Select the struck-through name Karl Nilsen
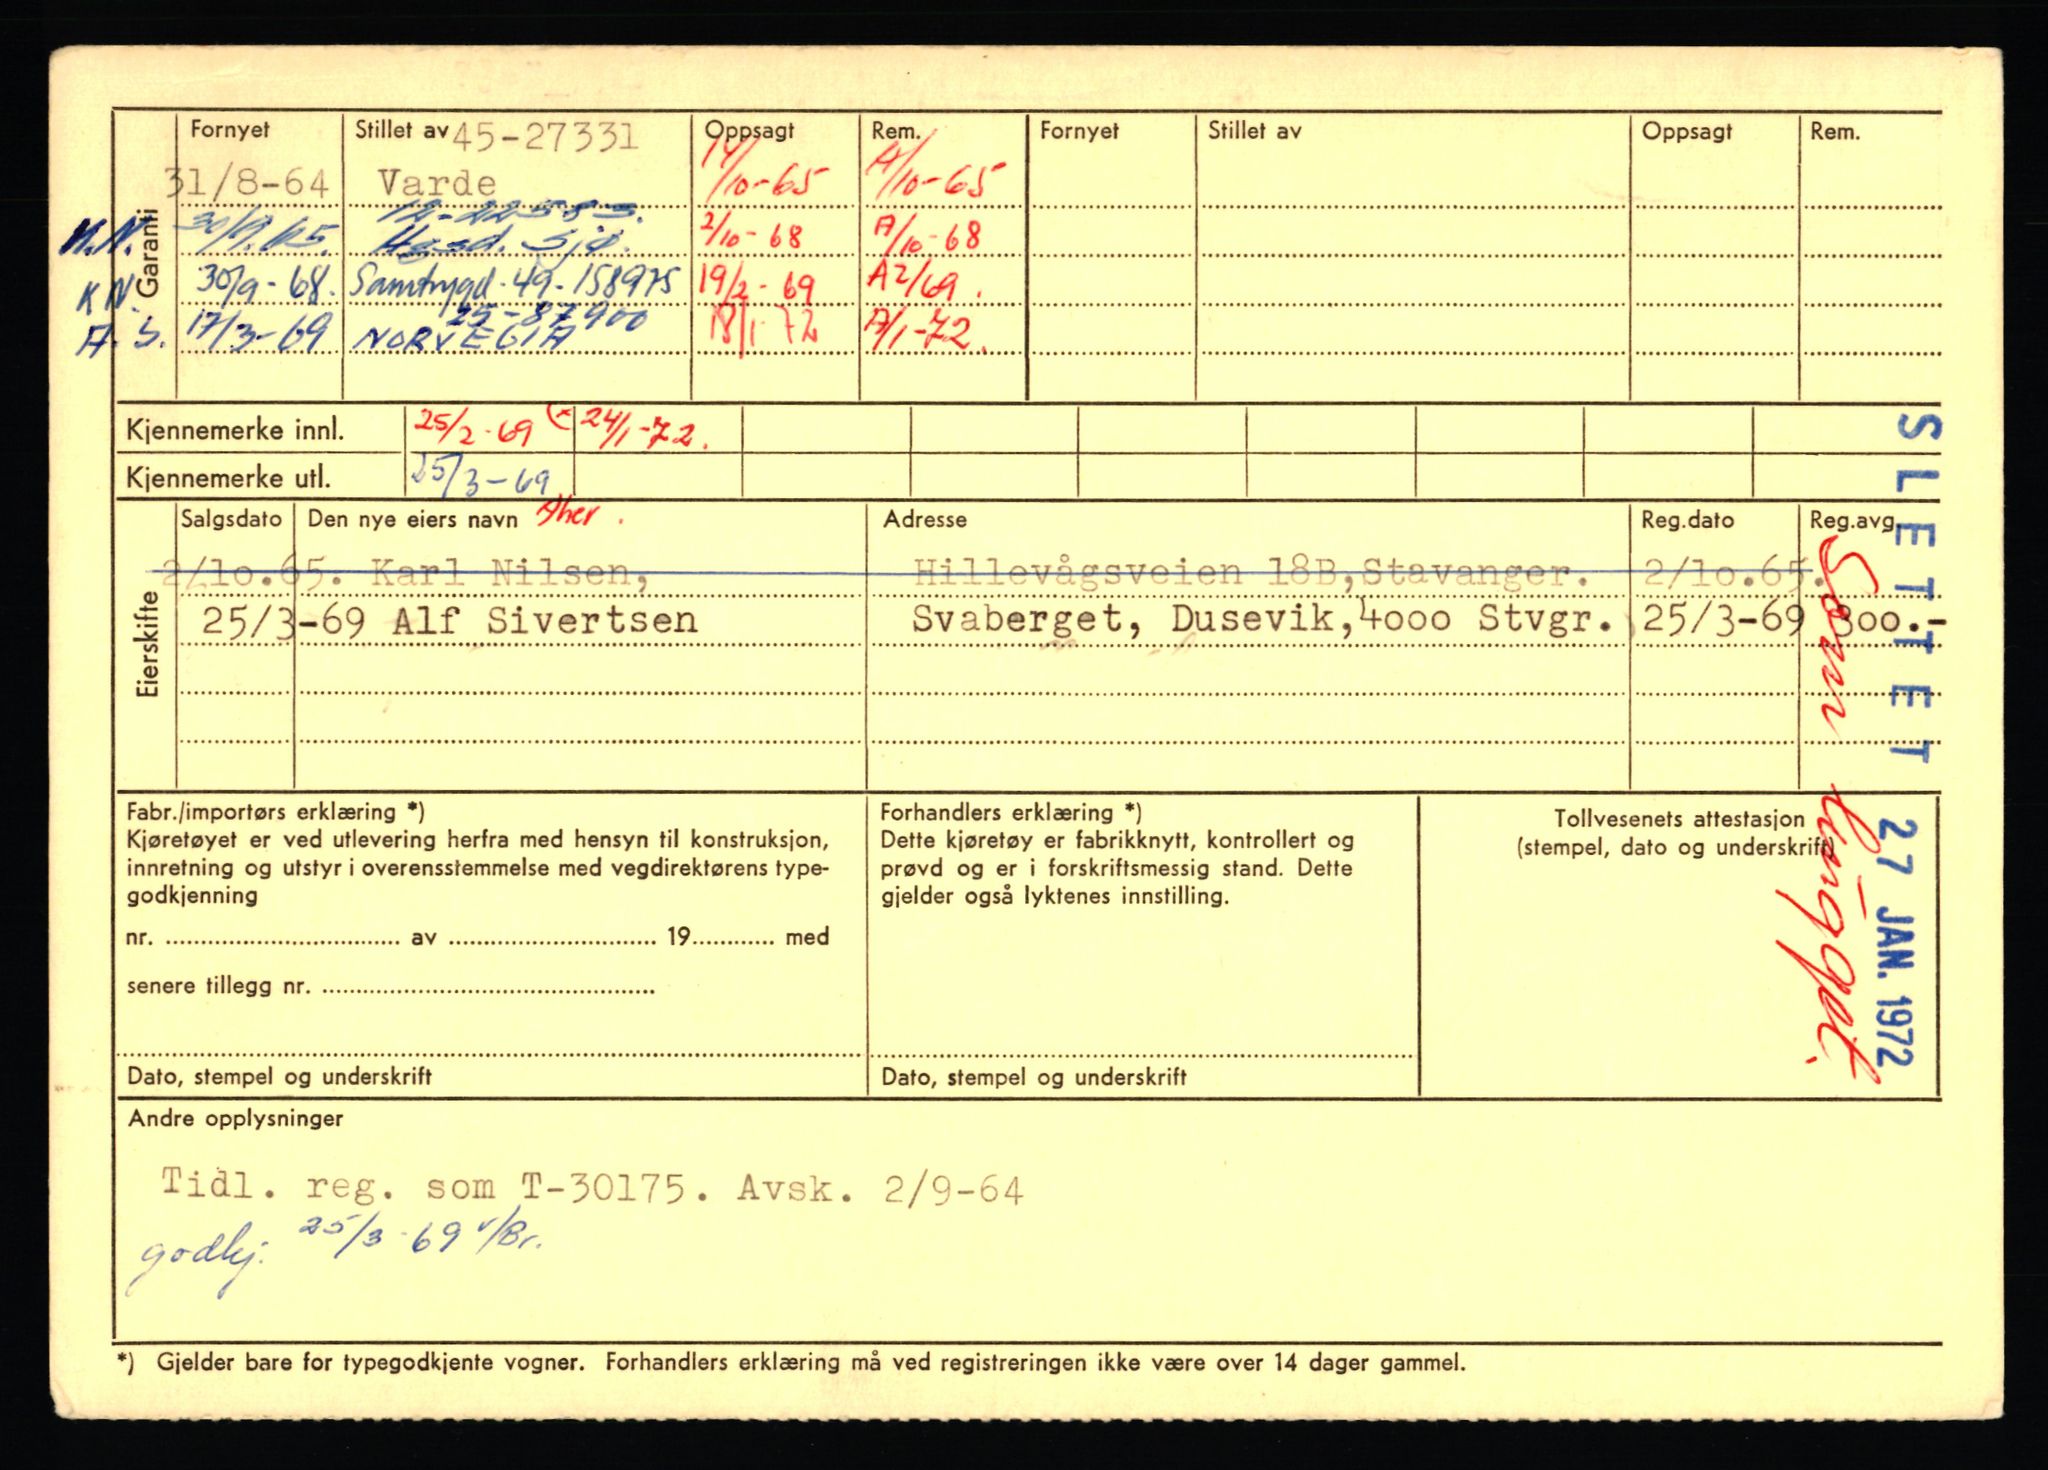Screen dimensions: 2048x1470 508,573
